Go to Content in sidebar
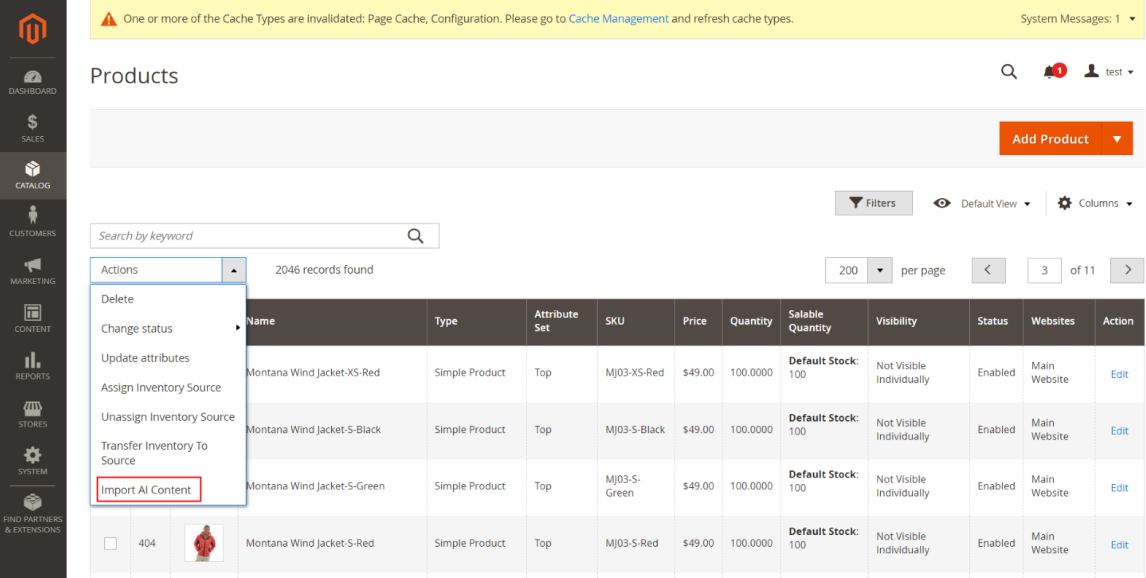This screenshot has width=1146, height=578. [x=32, y=318]
